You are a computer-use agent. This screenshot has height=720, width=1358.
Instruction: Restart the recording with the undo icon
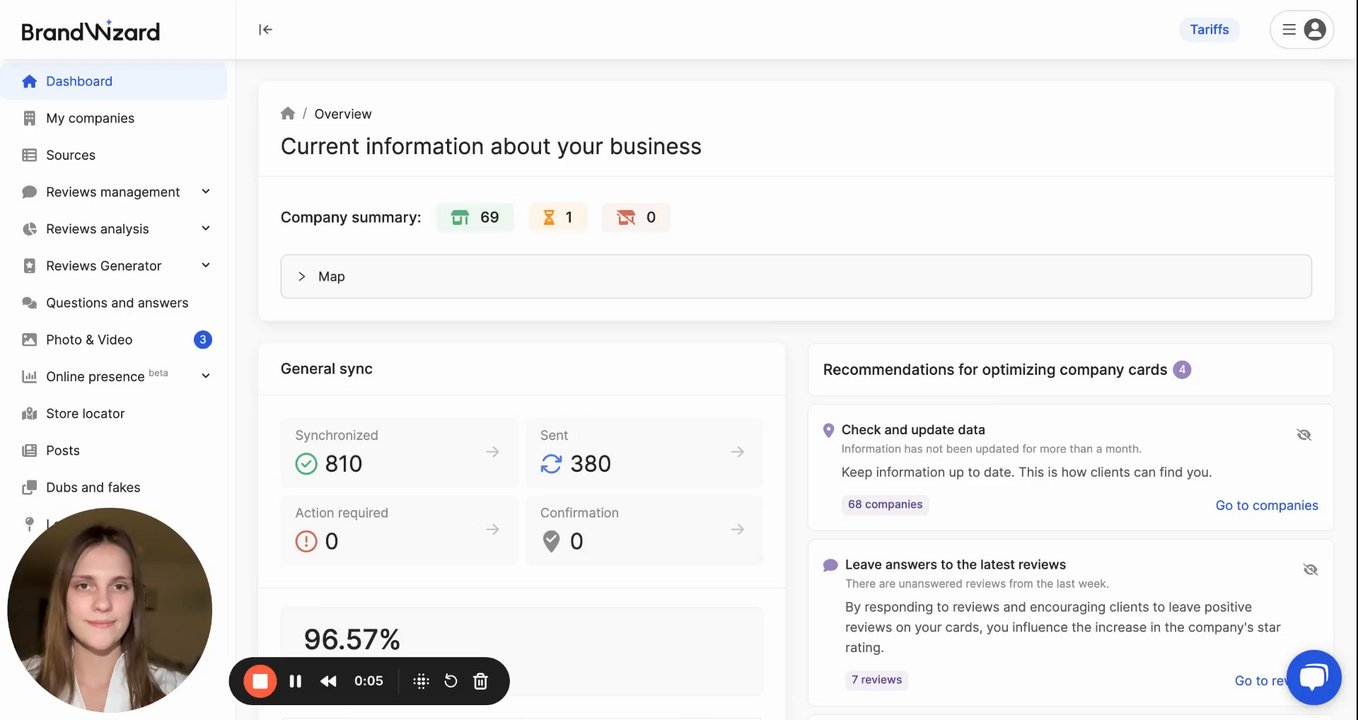click(x=451, y=681)
